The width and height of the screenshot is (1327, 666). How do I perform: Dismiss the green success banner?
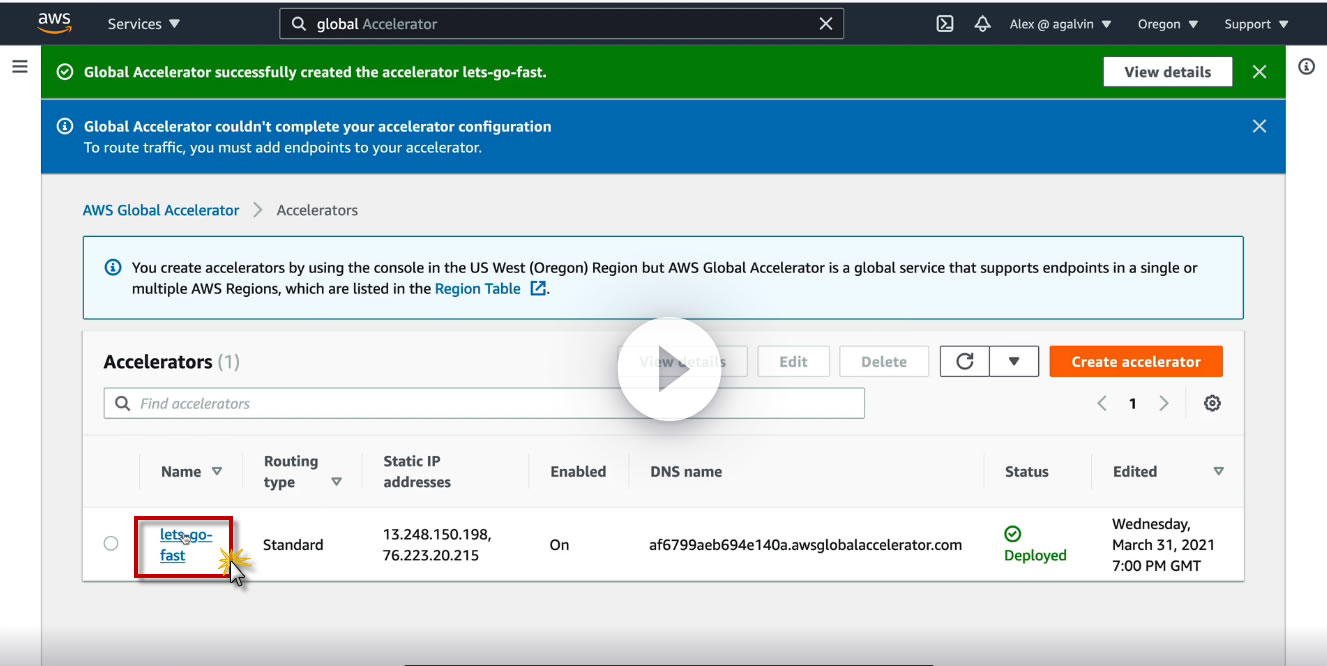pos(1259,72)
